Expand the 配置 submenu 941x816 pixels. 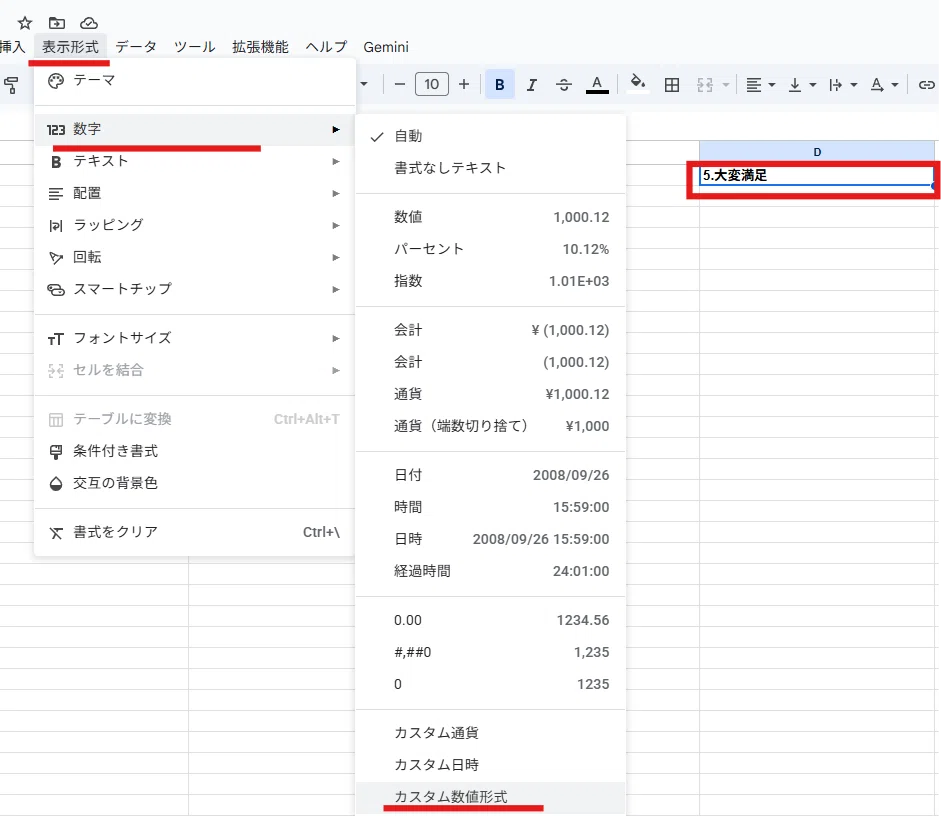click(x=194, y=193)
